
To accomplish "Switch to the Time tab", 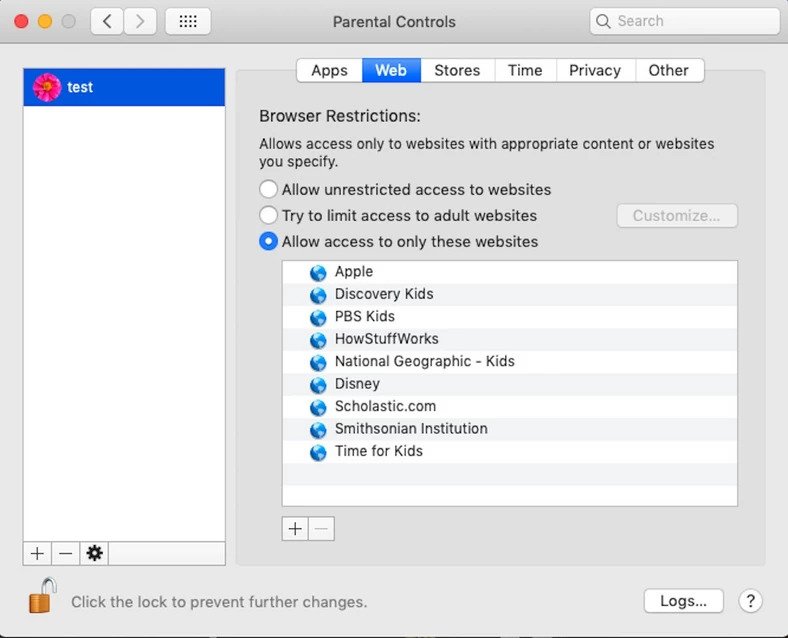I will point(525,70).
